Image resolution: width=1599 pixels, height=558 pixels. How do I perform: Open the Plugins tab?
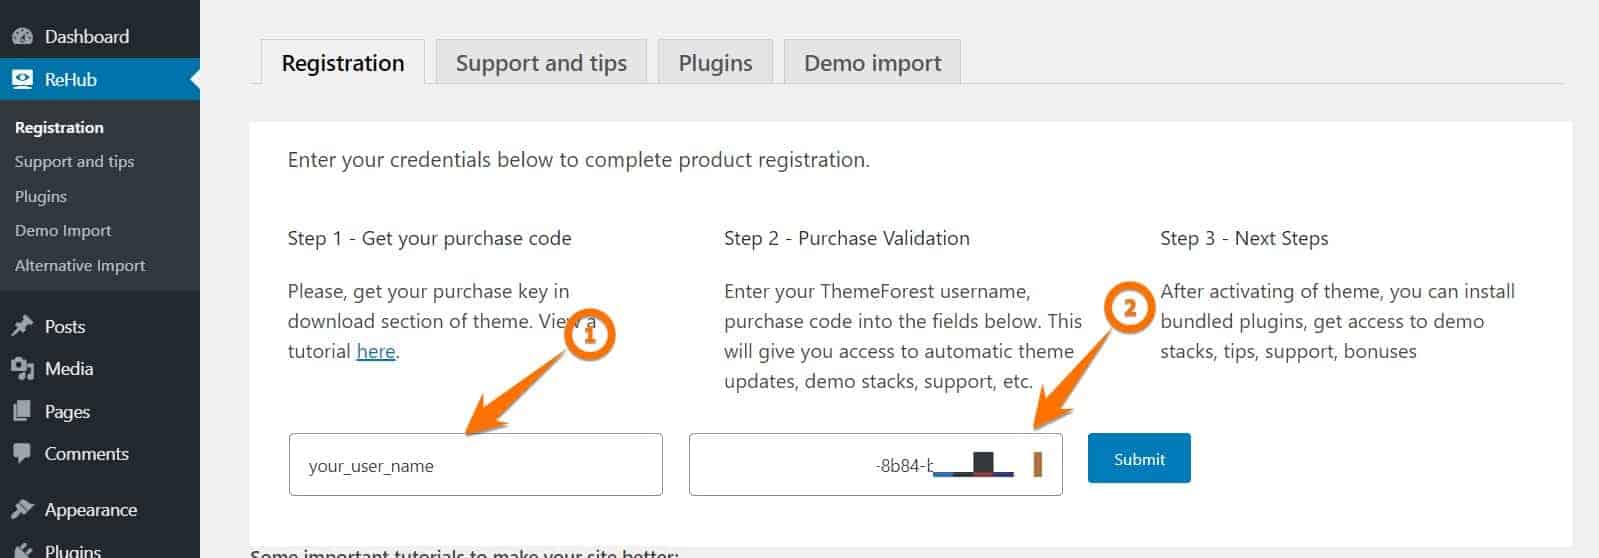[715, 62]
